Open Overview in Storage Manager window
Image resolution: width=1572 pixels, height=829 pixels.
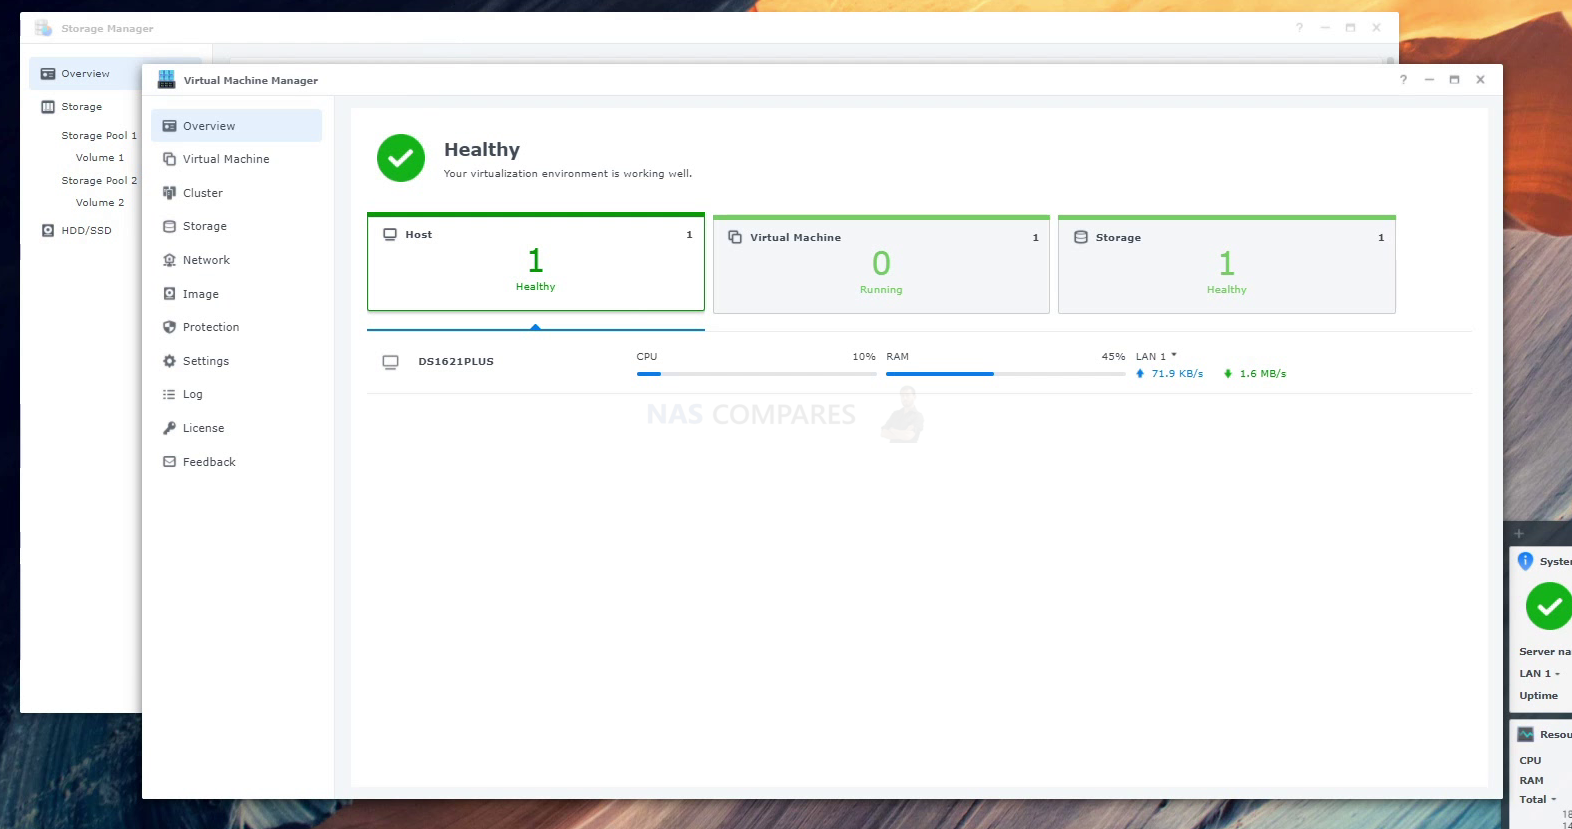(x=86, y=74)
